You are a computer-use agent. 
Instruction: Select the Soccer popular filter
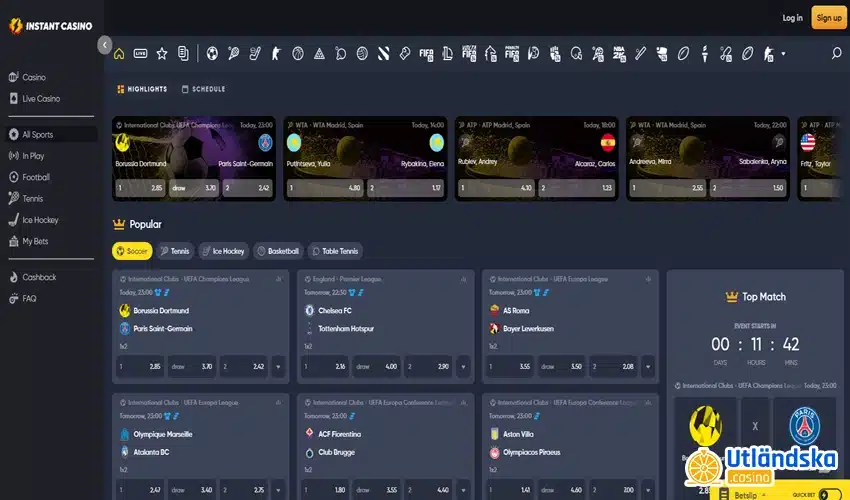[x=132, y=251]
